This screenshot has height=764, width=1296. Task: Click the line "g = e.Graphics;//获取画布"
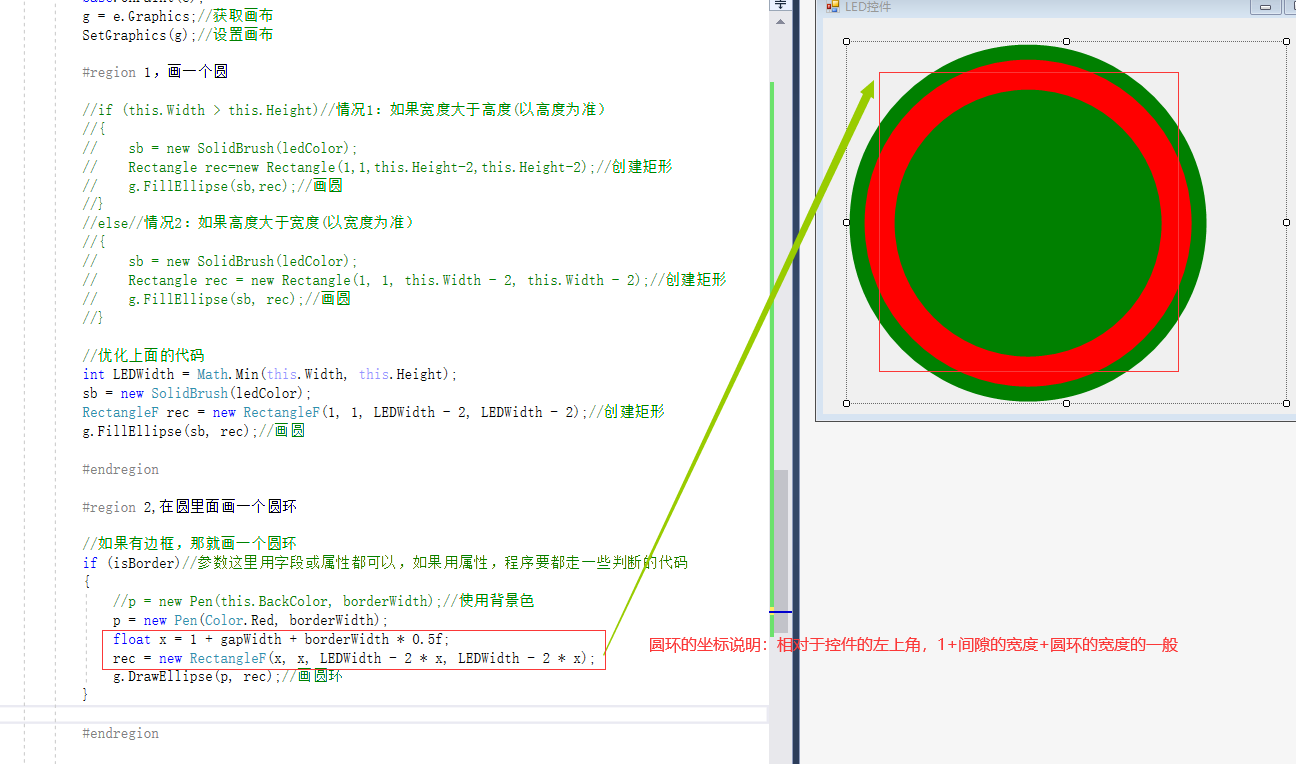(178, 16)
